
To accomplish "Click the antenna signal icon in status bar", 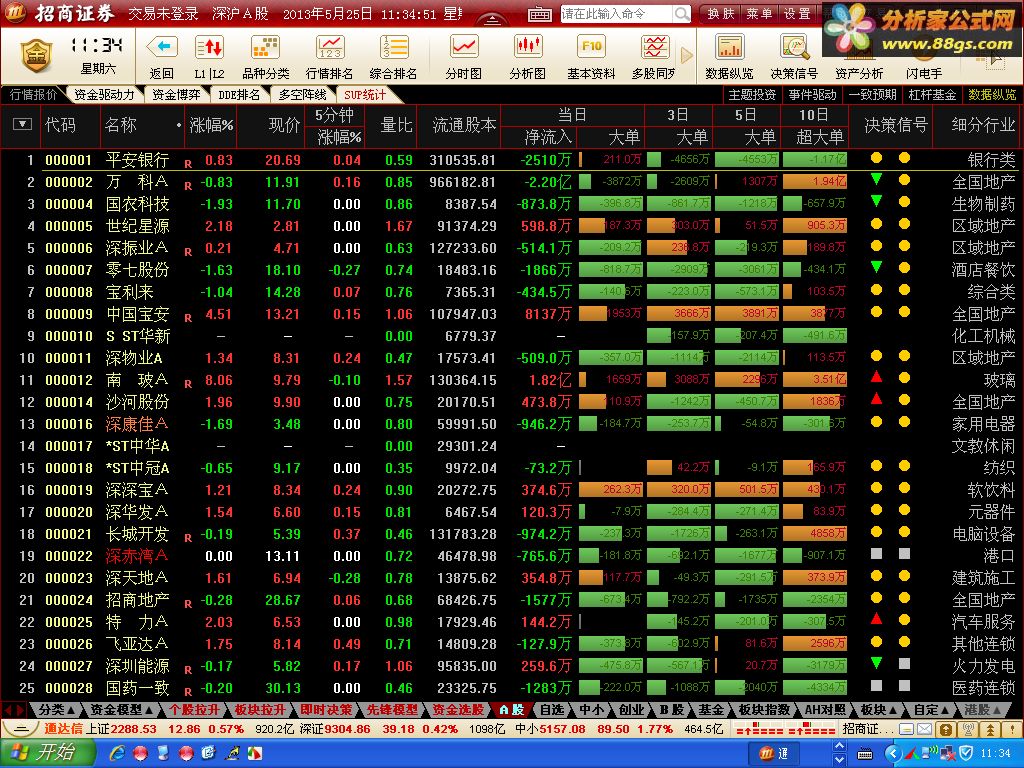I will pyautogui.click(x=969, y=729).
